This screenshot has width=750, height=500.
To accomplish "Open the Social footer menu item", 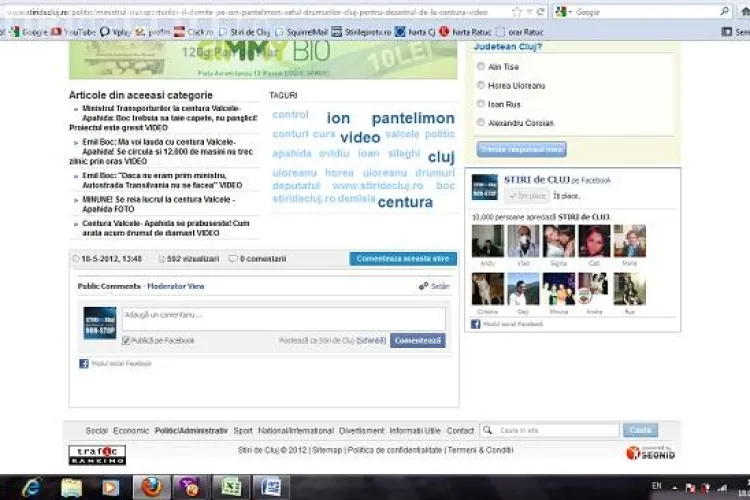I will coord(97,431).
